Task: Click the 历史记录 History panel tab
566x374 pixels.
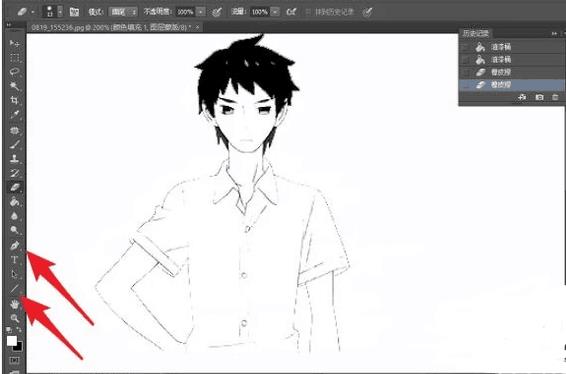Action: (475, 34)
